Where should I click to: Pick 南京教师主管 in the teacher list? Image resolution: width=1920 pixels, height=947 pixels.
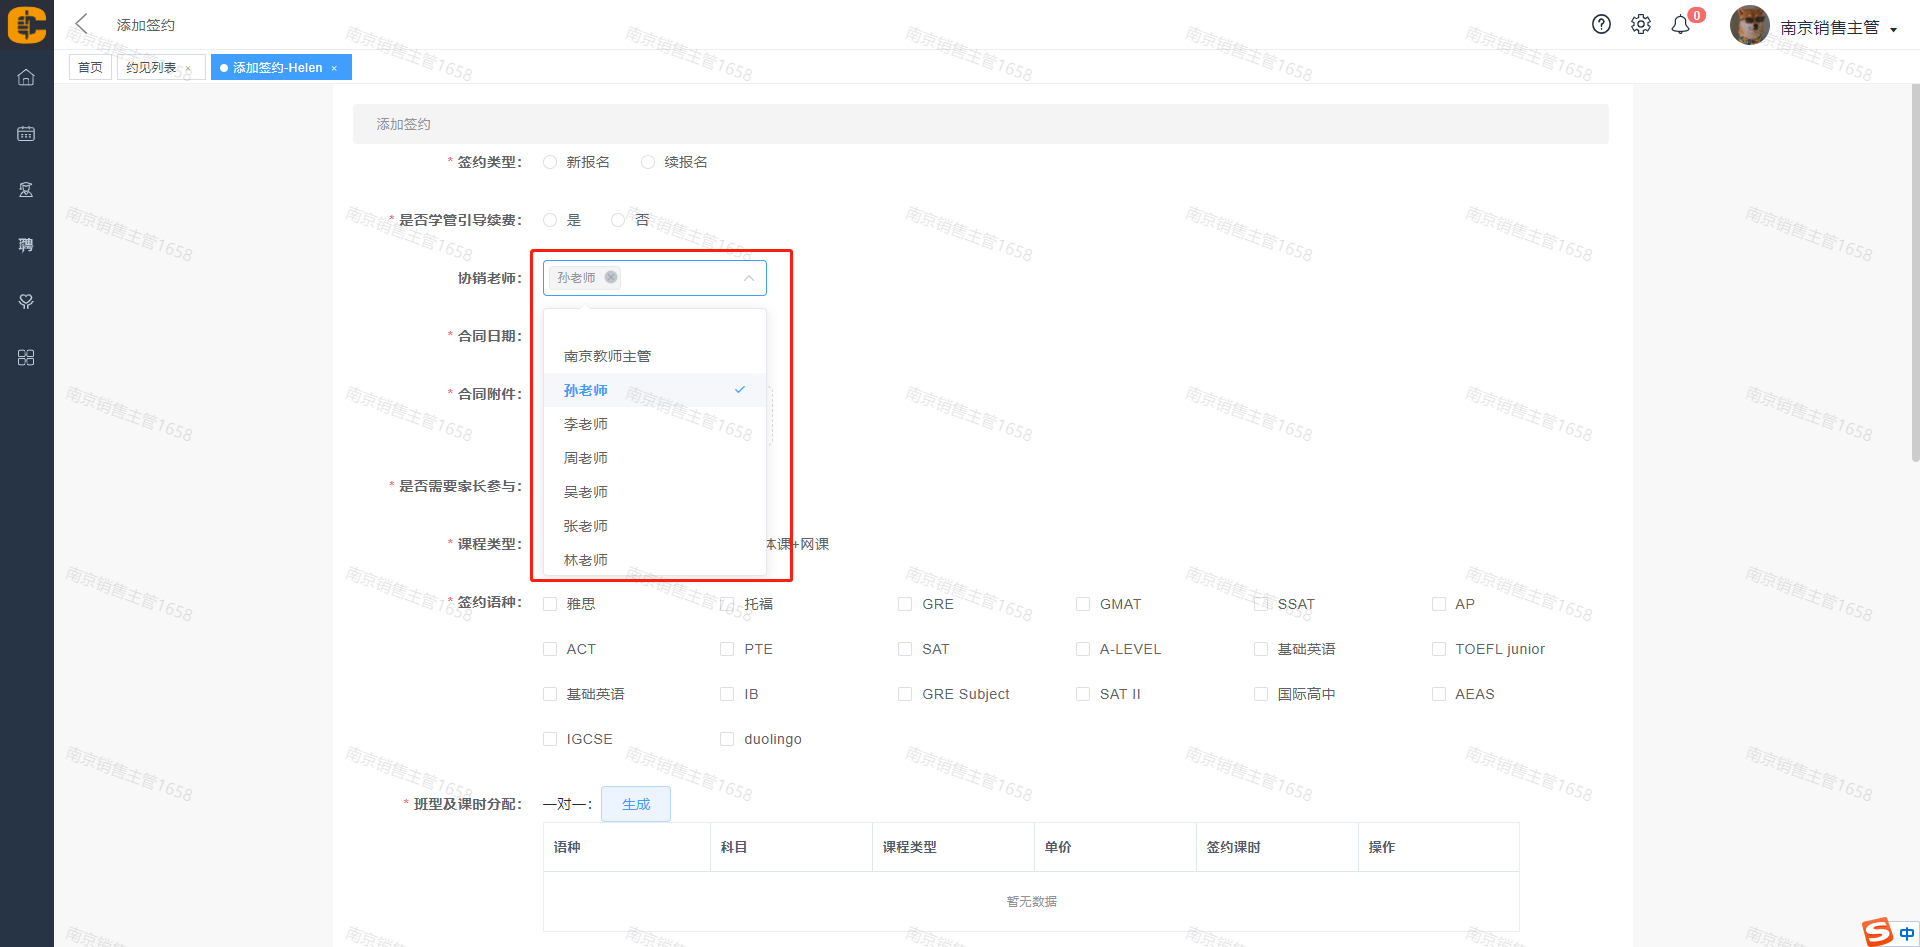[607, 356]
